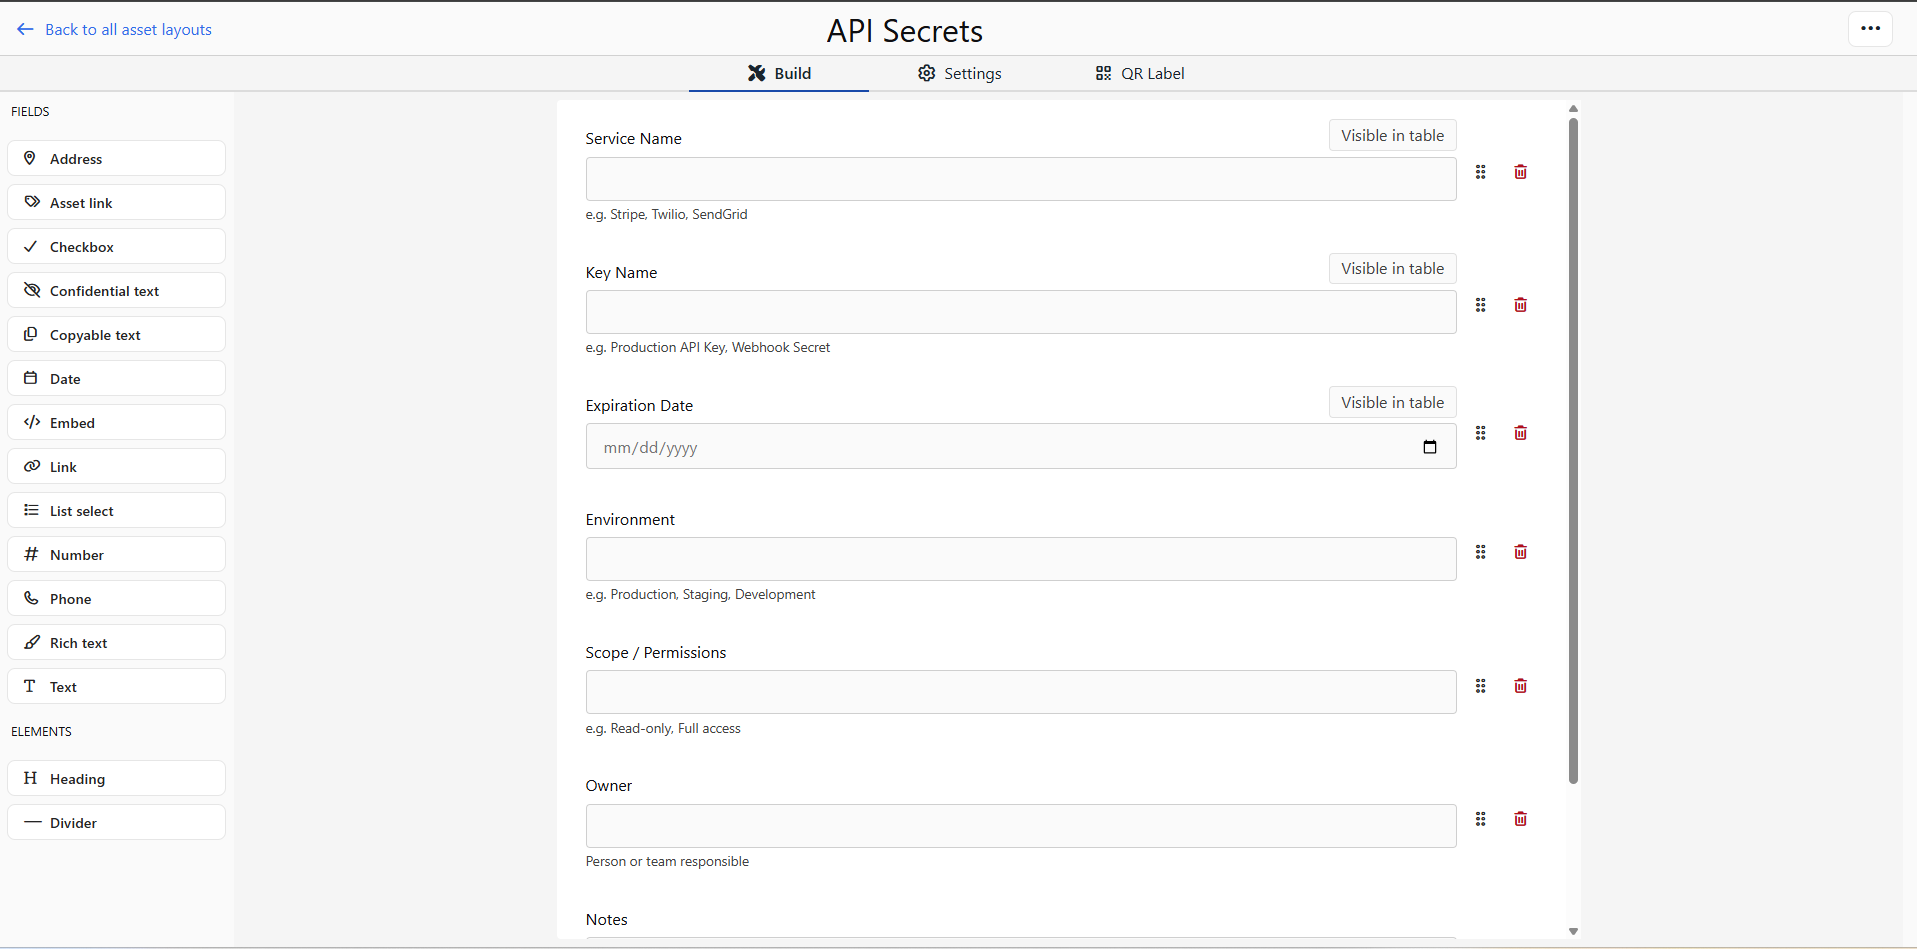Add a List select field
The image size is (1917, 949).
[116, 510]
